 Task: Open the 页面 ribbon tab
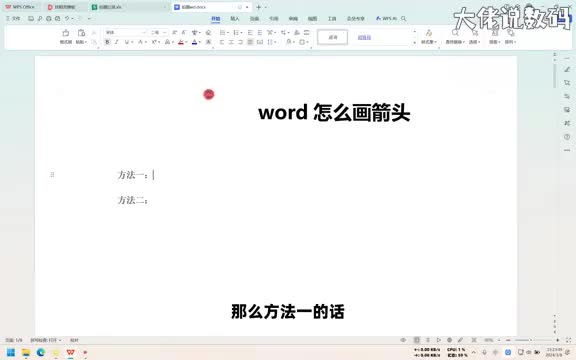click(x=254, y=18)
